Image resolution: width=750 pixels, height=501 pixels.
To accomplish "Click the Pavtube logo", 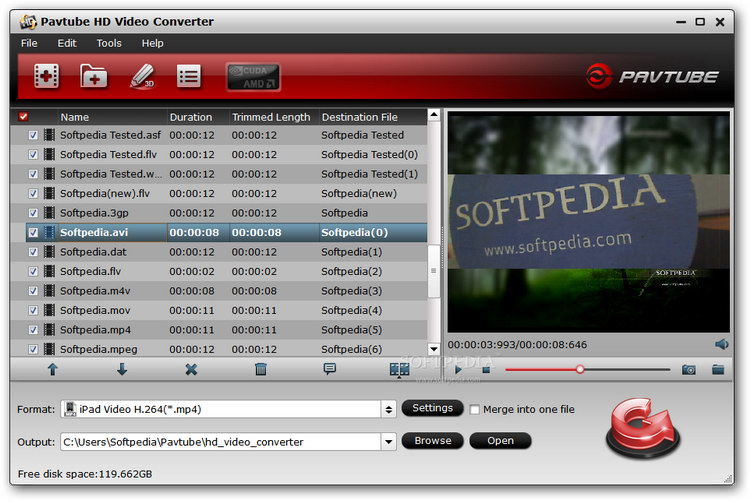I will click(652, 76).
